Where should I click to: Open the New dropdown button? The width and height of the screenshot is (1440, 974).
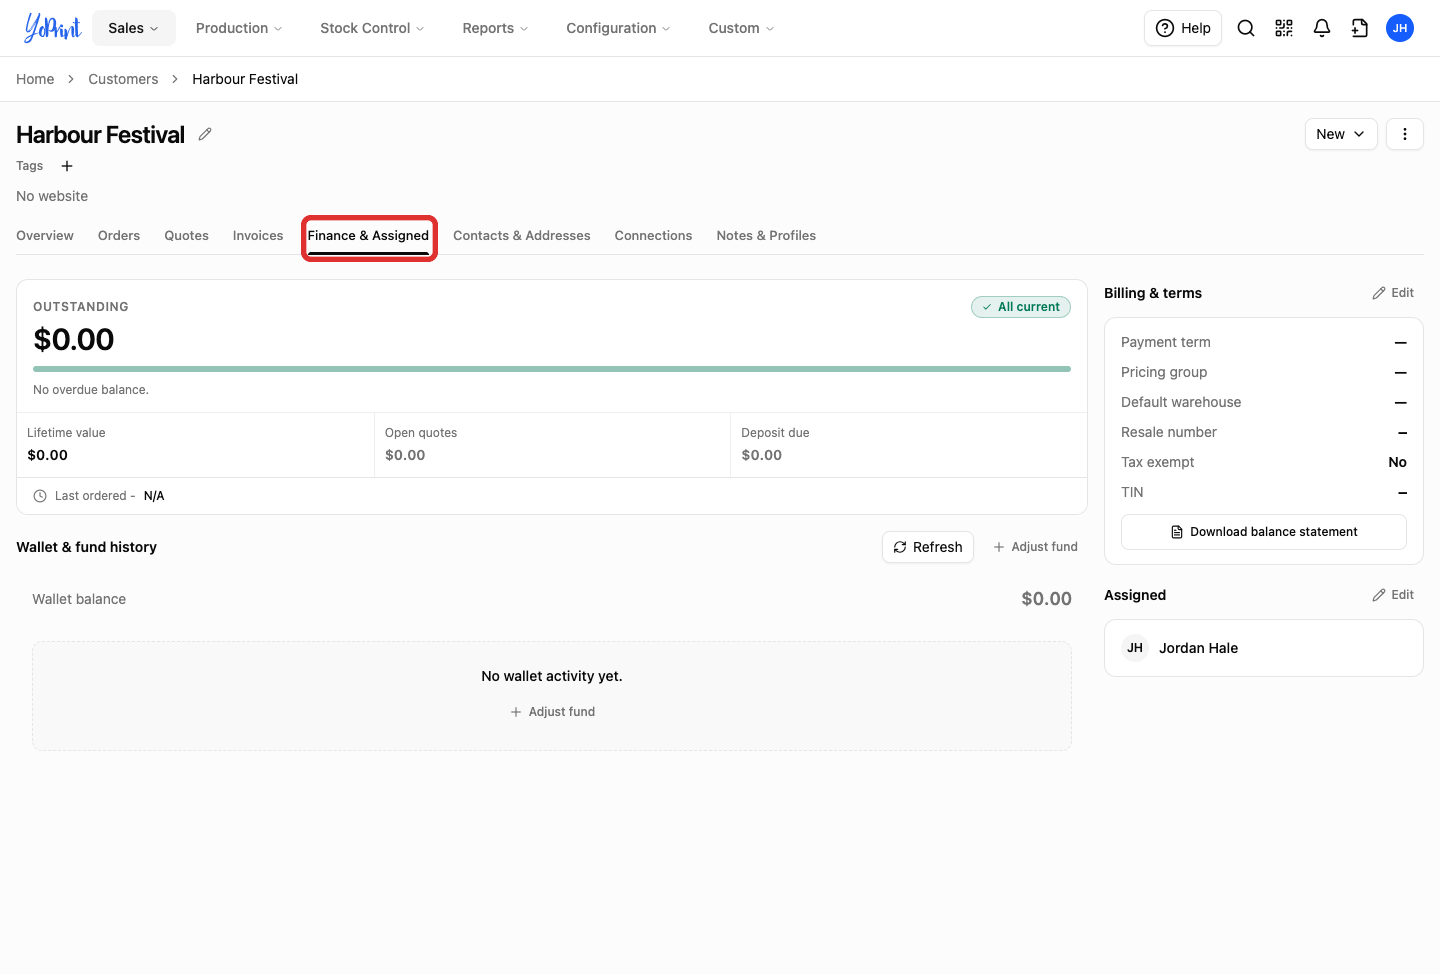point(1341,134)
